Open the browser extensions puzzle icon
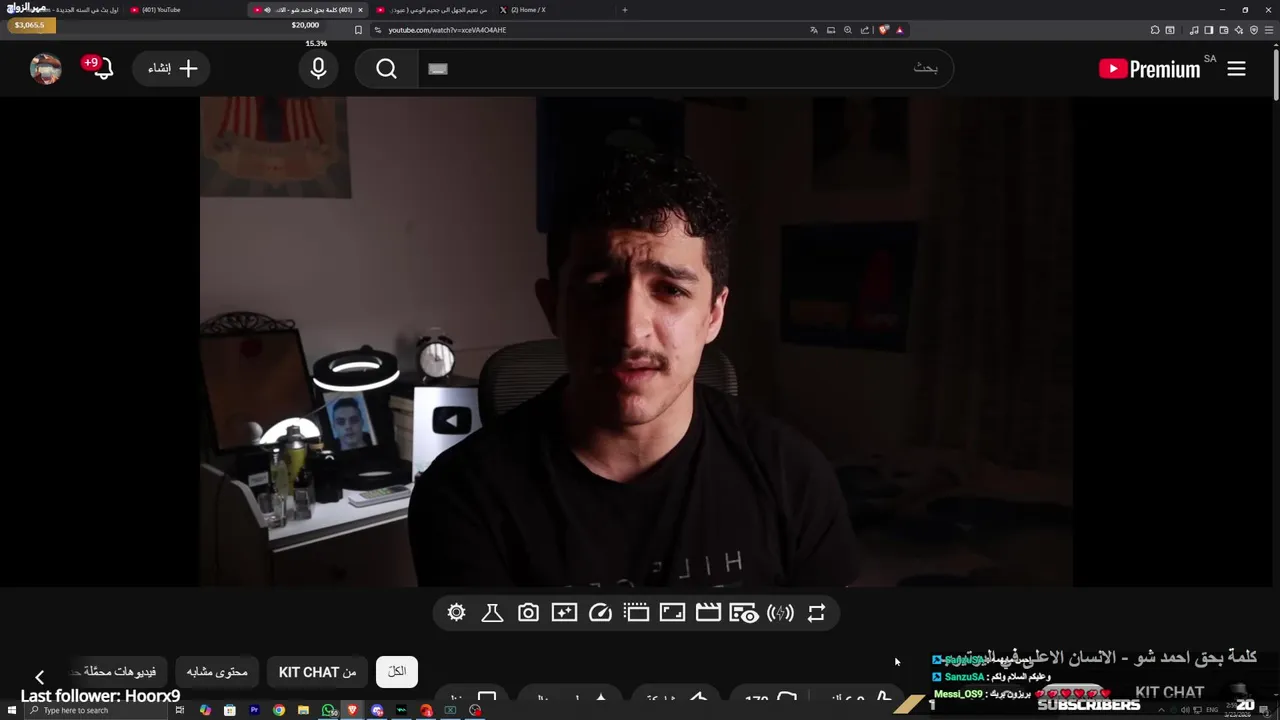Screen dimensions: 1280x720 (x=1155, y=30)
